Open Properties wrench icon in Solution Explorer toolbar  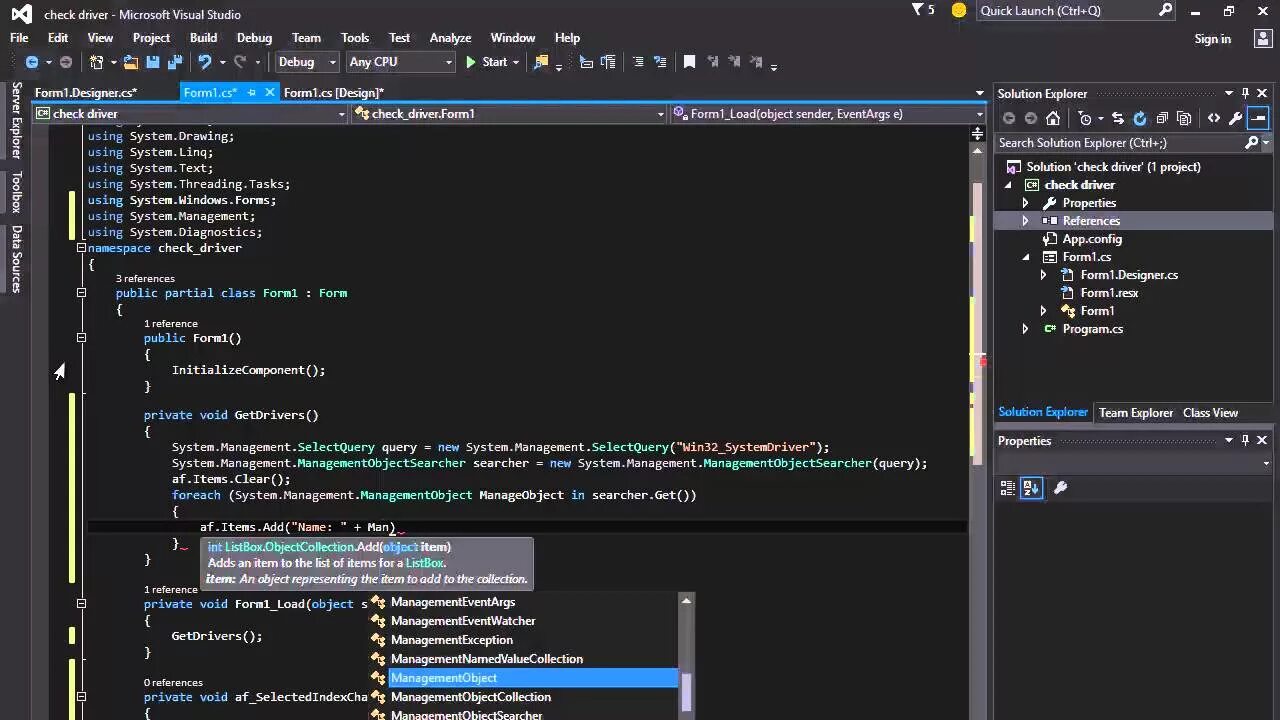1236,118
